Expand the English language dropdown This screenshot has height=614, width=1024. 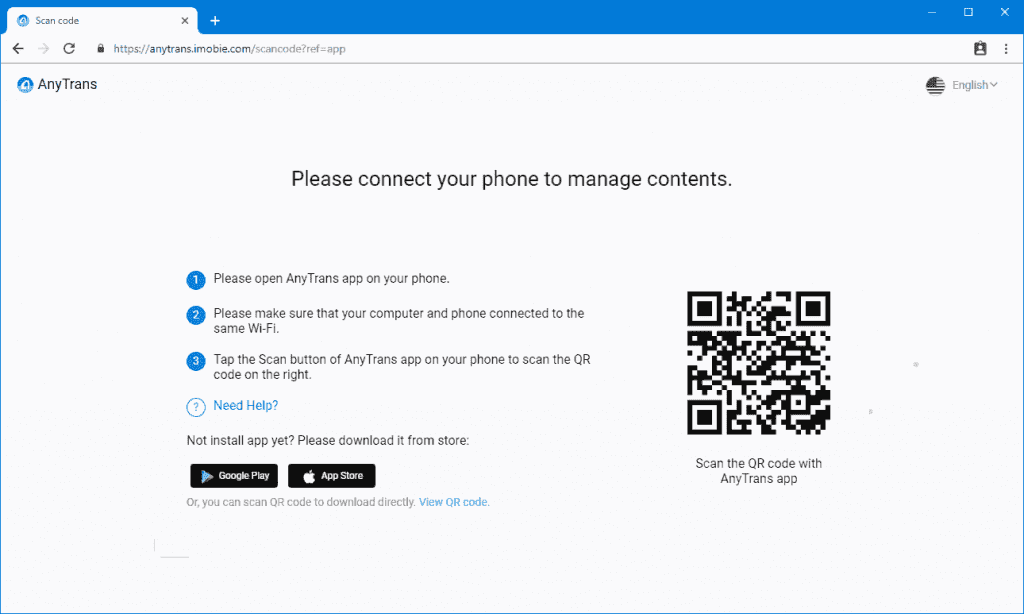975,86
